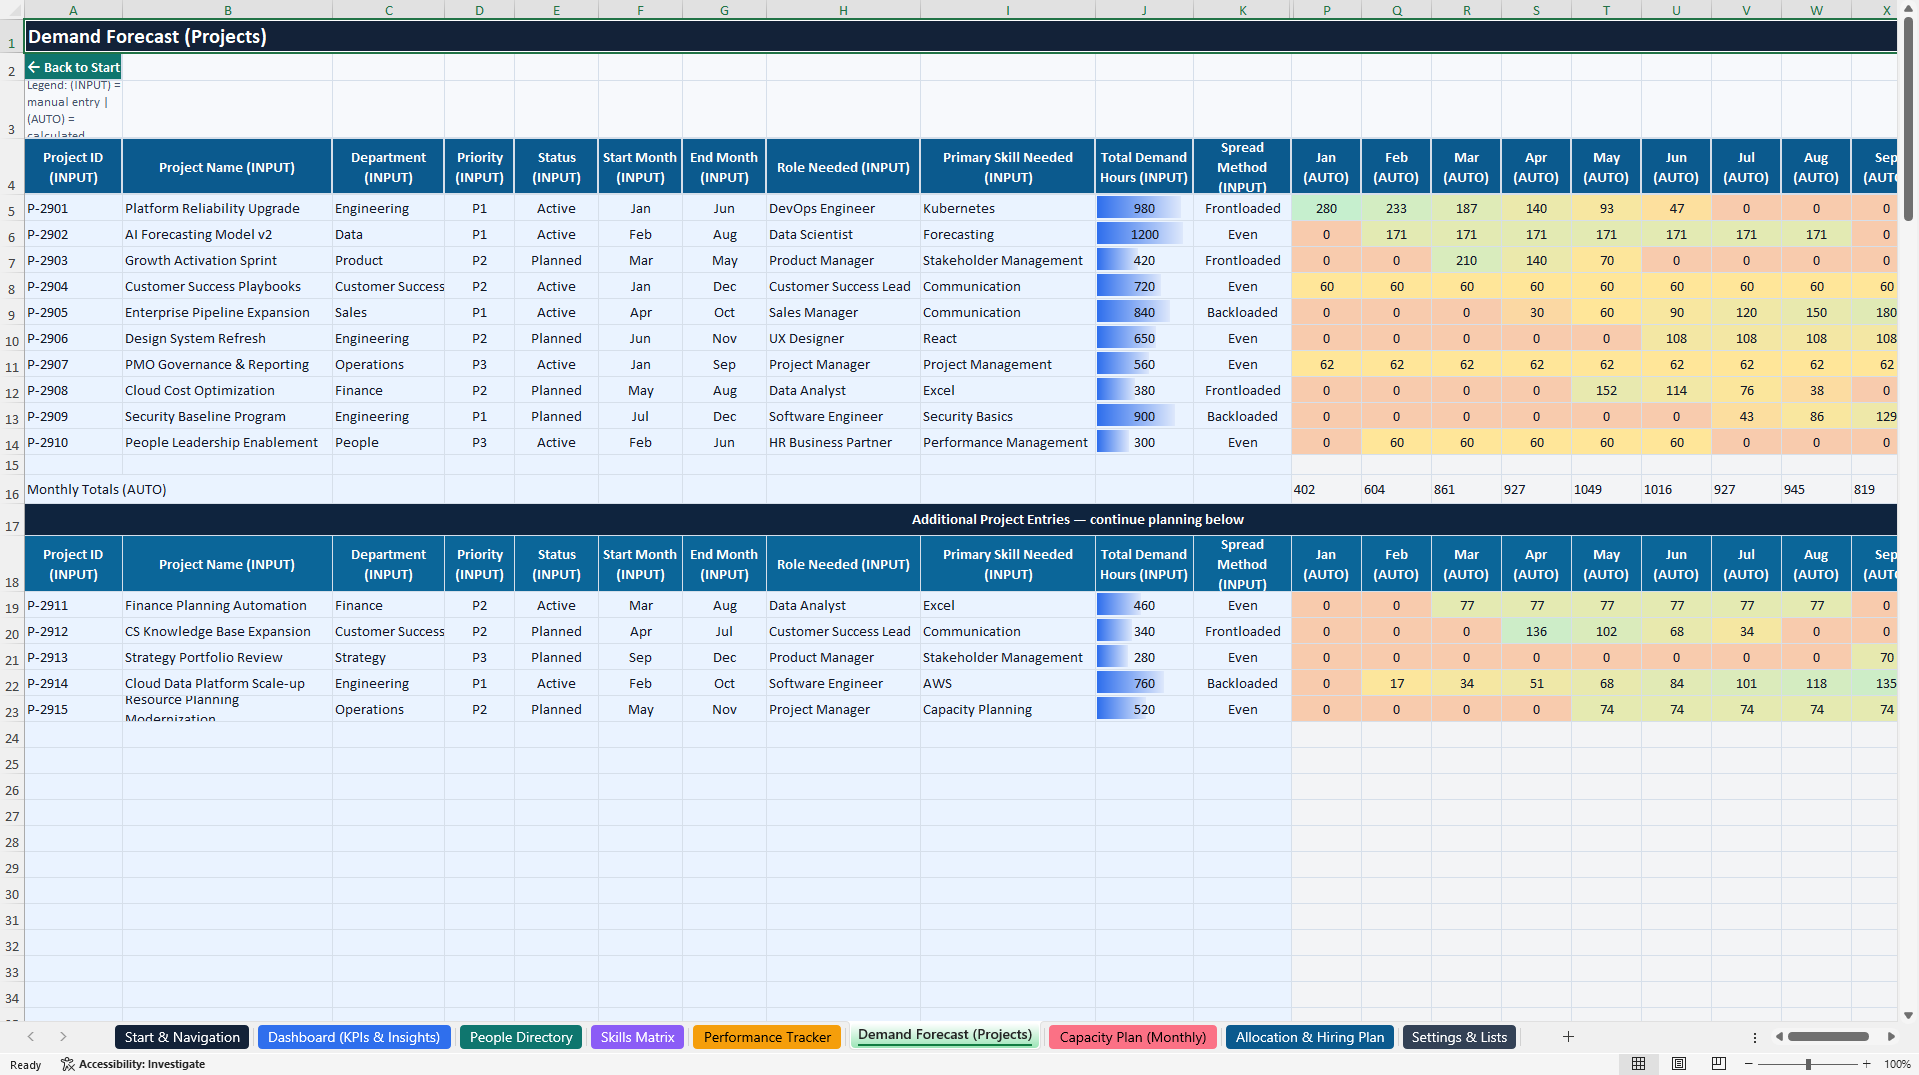The width and height of the screenshot is (1919, 1075).
Task: Open sheet tab options three-dot icon
Action: pyautogui.click(x=1754, y=1037)
